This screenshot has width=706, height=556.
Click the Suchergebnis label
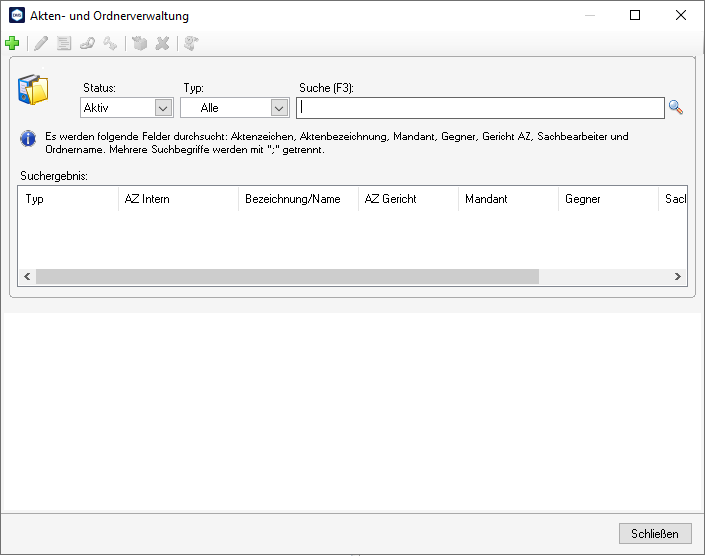click(x=54, y=176)
